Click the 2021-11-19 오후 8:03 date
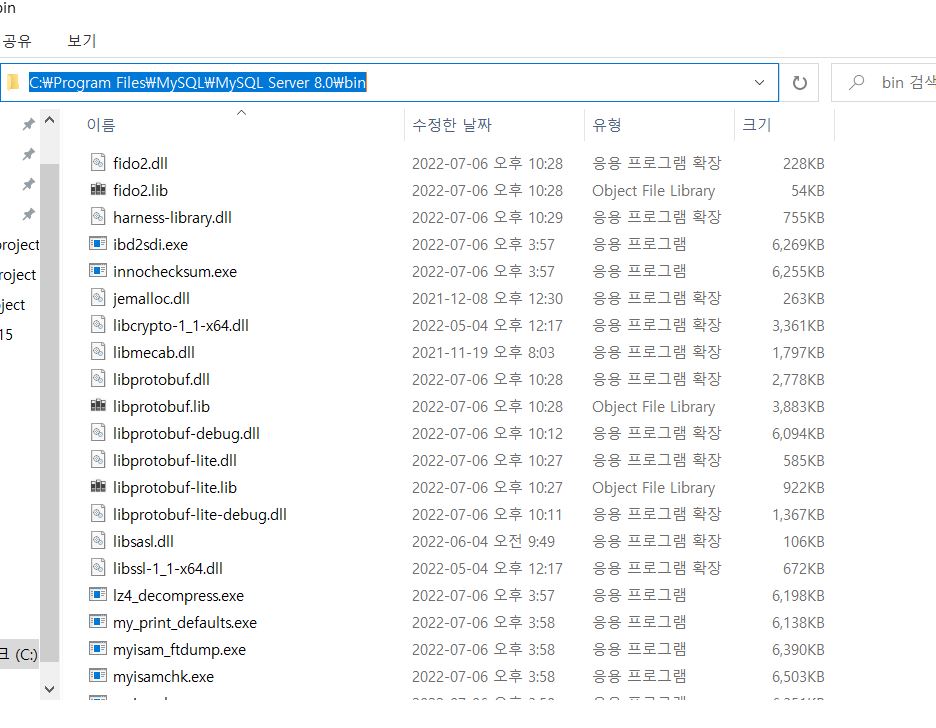The image size is (936, 728). (483, 352)
